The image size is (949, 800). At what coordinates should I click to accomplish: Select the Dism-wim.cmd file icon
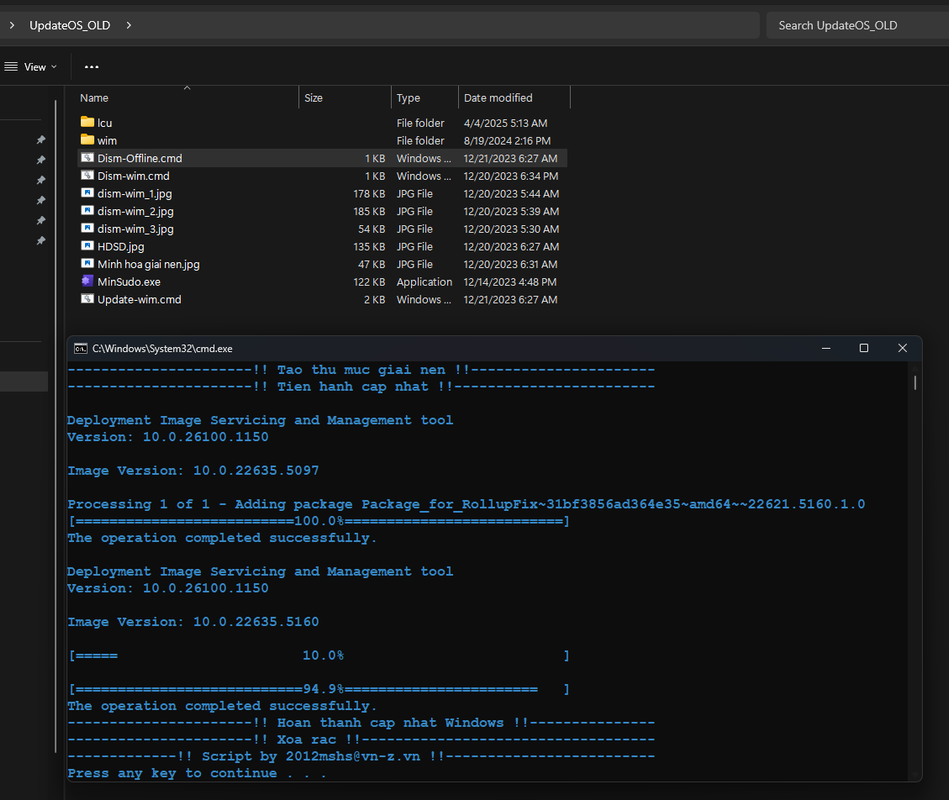[87, 175]
